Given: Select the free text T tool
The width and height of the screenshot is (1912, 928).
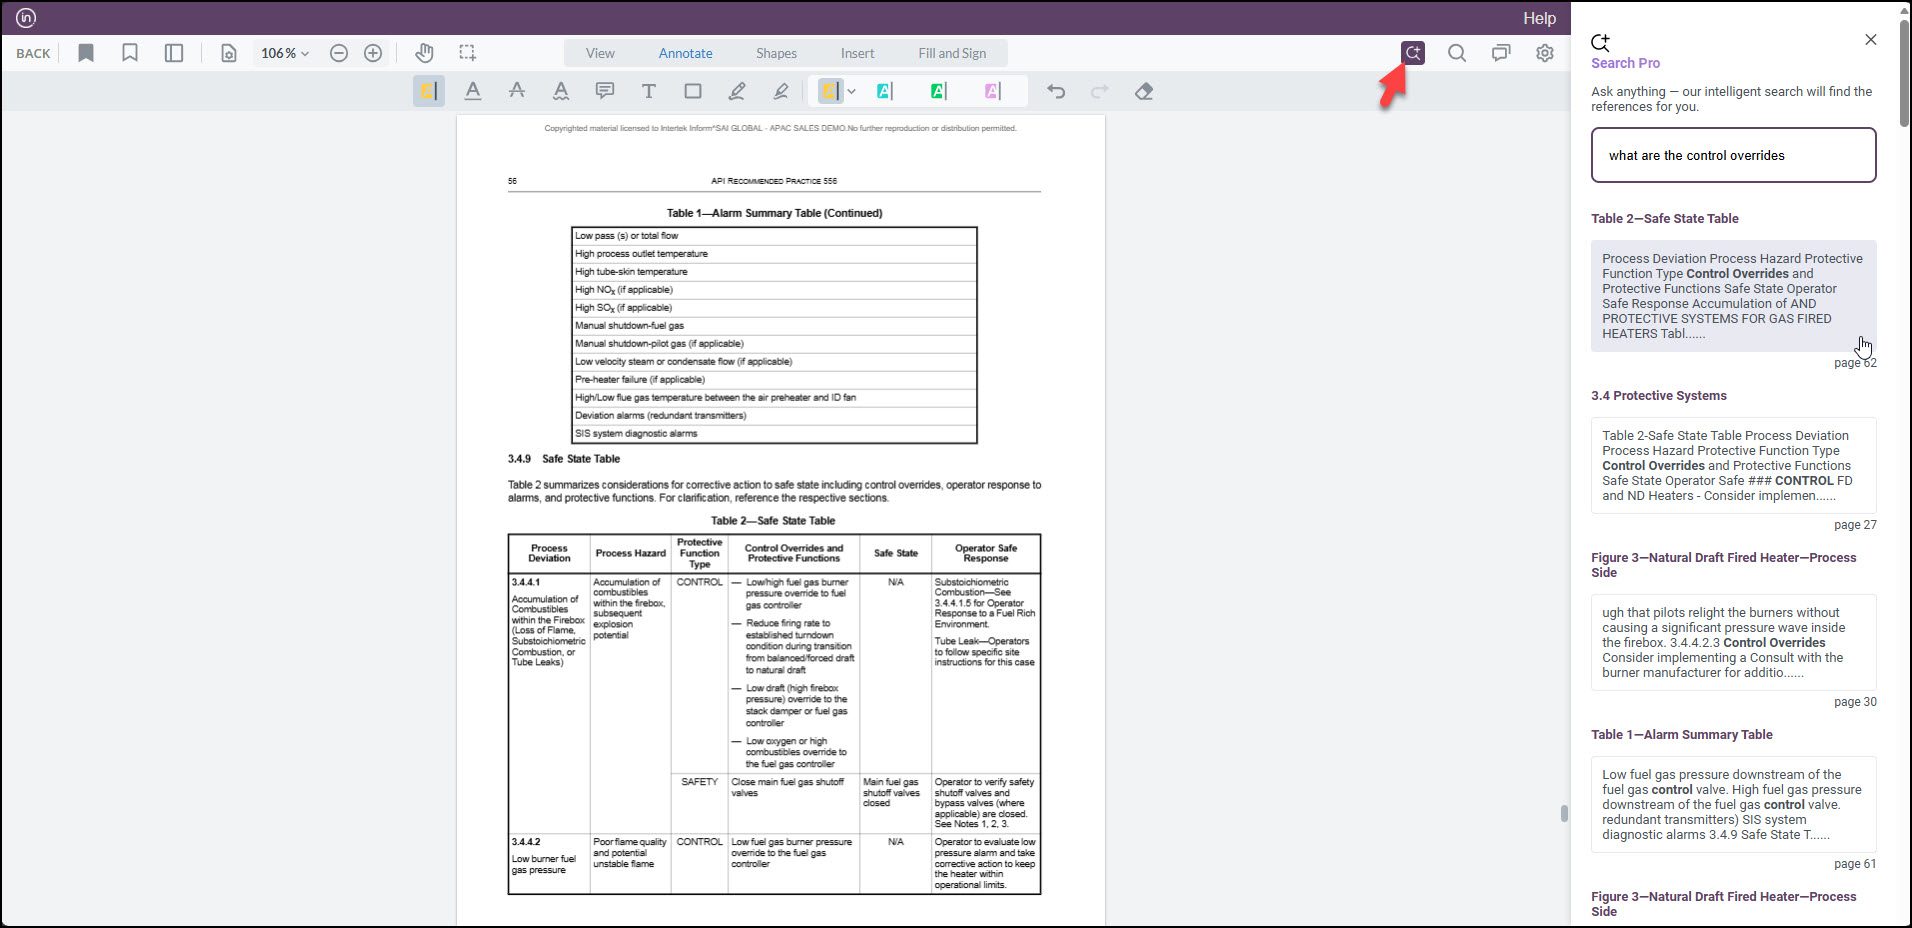Looking at the screenshot, I should pyautogui.click(x=649, y=91).
